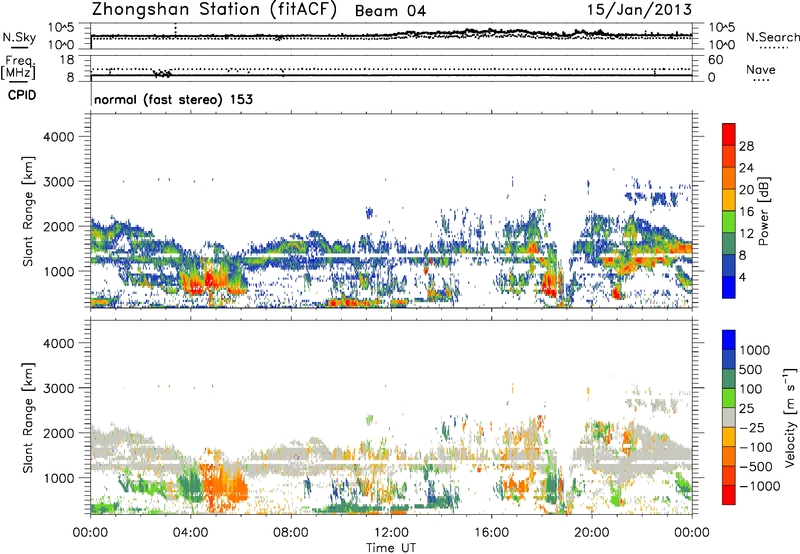
Task: Click the 20:00 time axis label
Action: point(591,533)
